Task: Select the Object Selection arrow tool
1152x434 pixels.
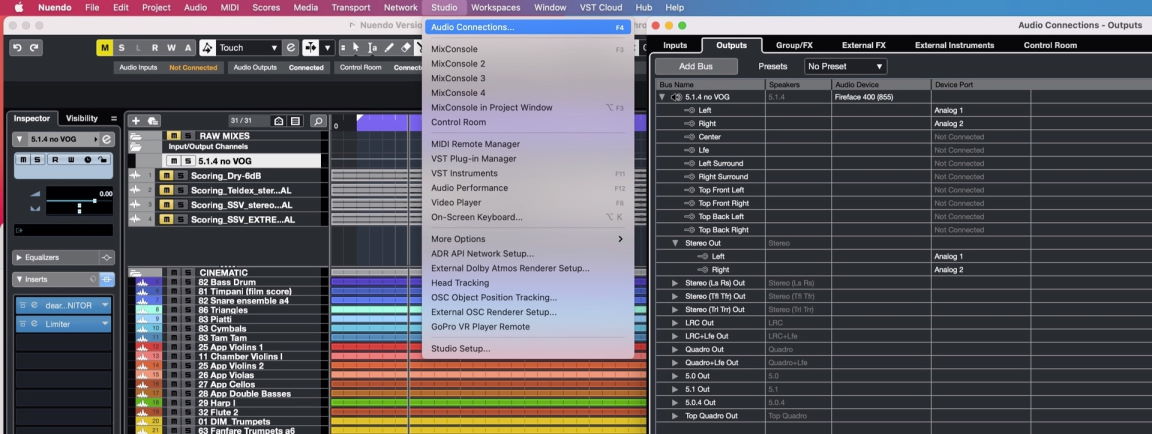Action: 356,48
